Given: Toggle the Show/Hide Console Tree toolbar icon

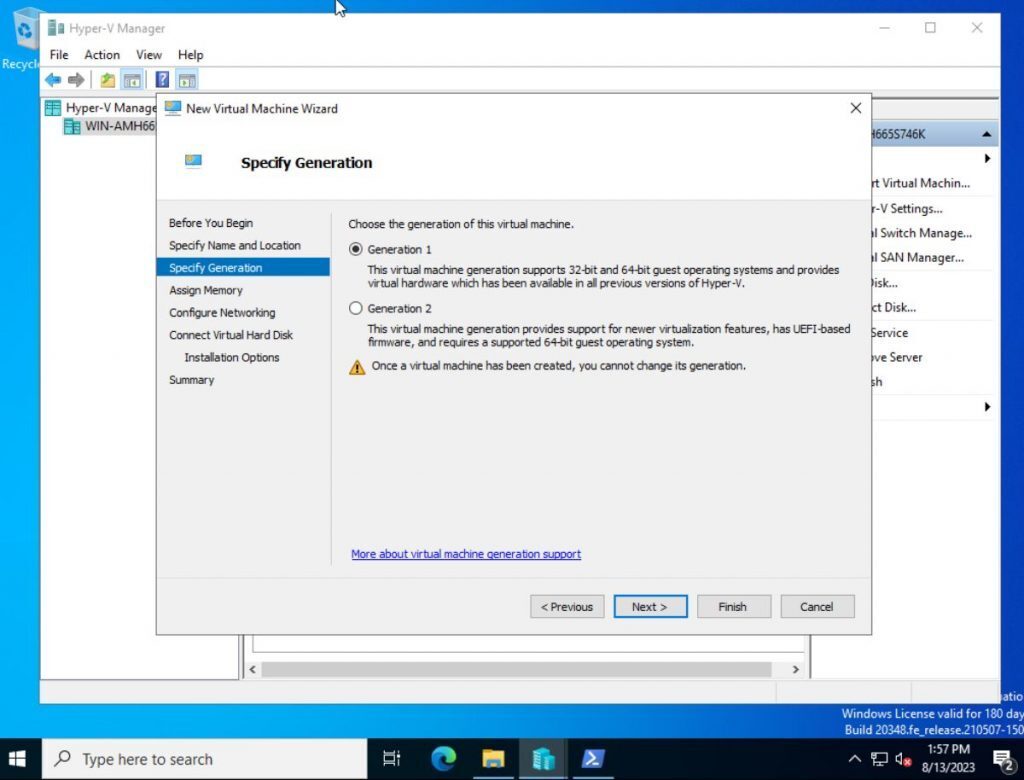Looking at the screenshot, I should point(131,80).
